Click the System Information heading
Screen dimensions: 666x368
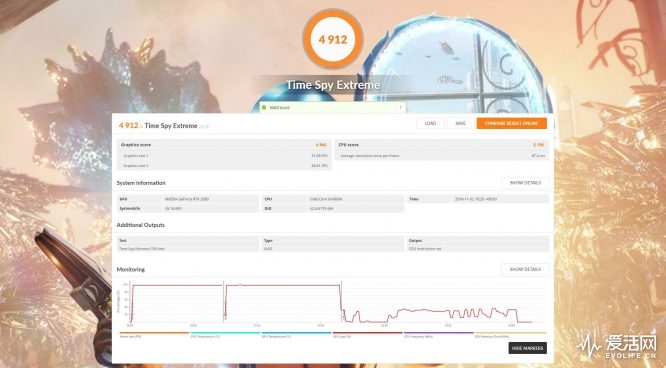coord(141,183)
